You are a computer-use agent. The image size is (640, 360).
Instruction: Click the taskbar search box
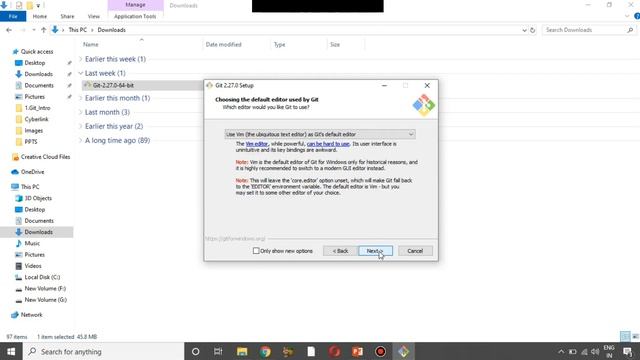click(x=103, y=351)
